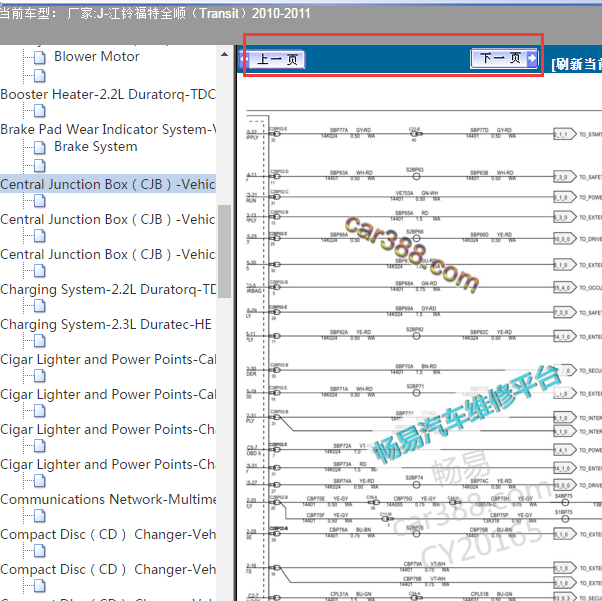Viewport: 602px width, 601px height.
Task: Select the highlighted Central Junction Box (CJB) entry
Action: click(108, 184)
